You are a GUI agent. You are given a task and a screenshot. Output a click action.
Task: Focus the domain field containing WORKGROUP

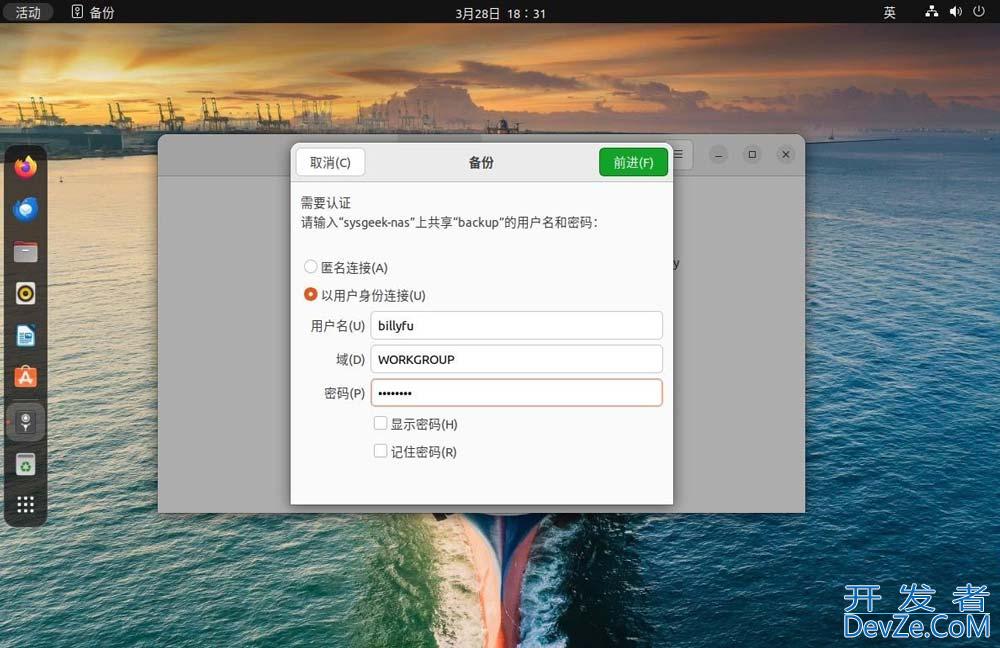(x=517, y=359)
